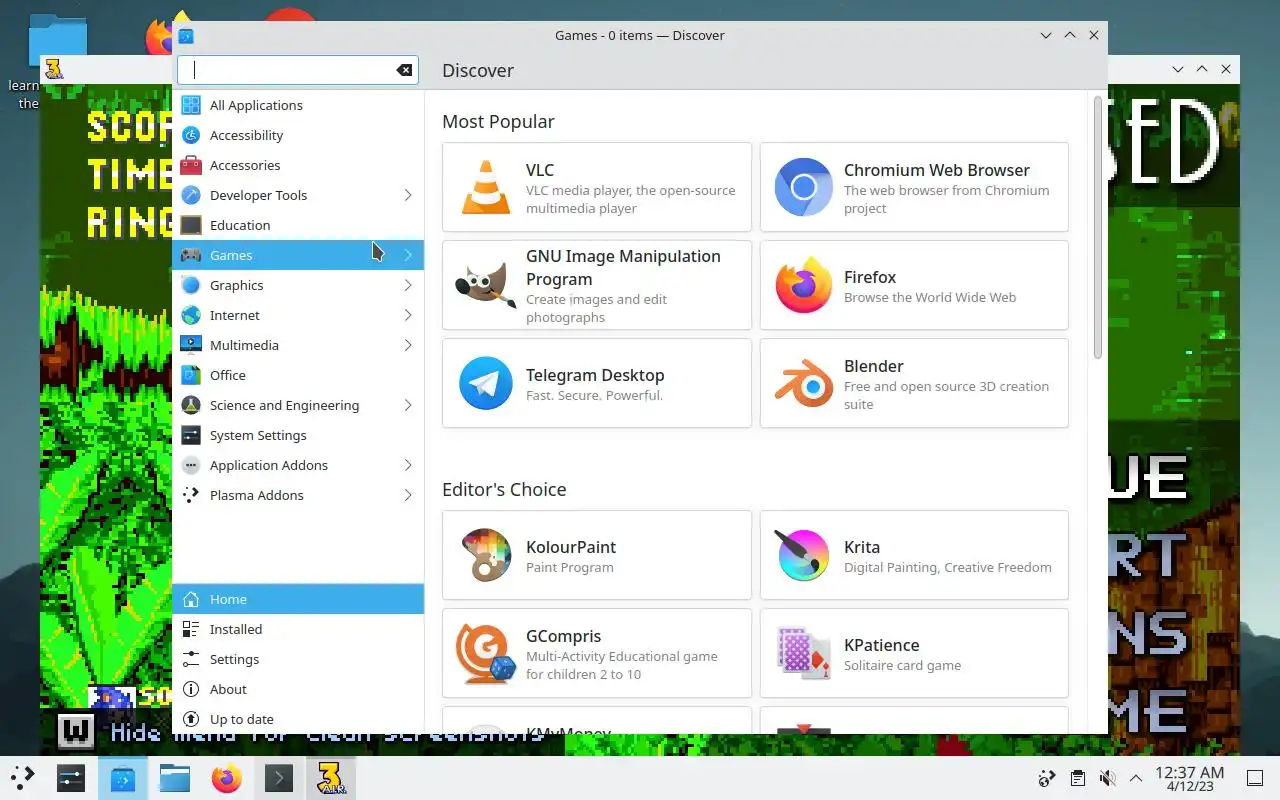Click the Blender app title
The image size is (1280, 800).
click(874, 366)
